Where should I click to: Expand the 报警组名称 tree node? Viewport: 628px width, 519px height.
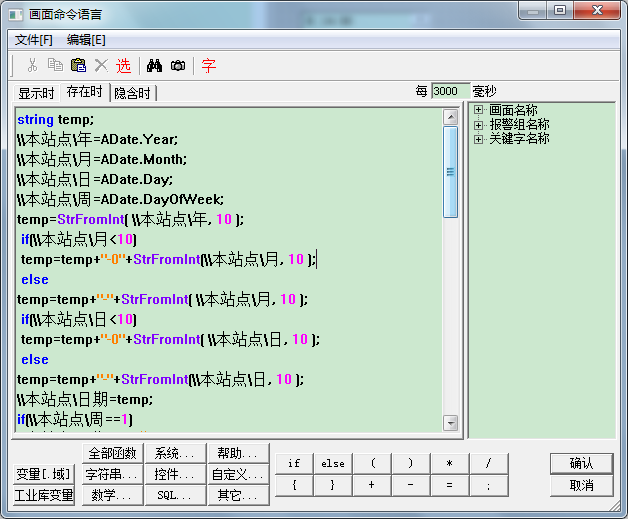(x=479, y=124)
